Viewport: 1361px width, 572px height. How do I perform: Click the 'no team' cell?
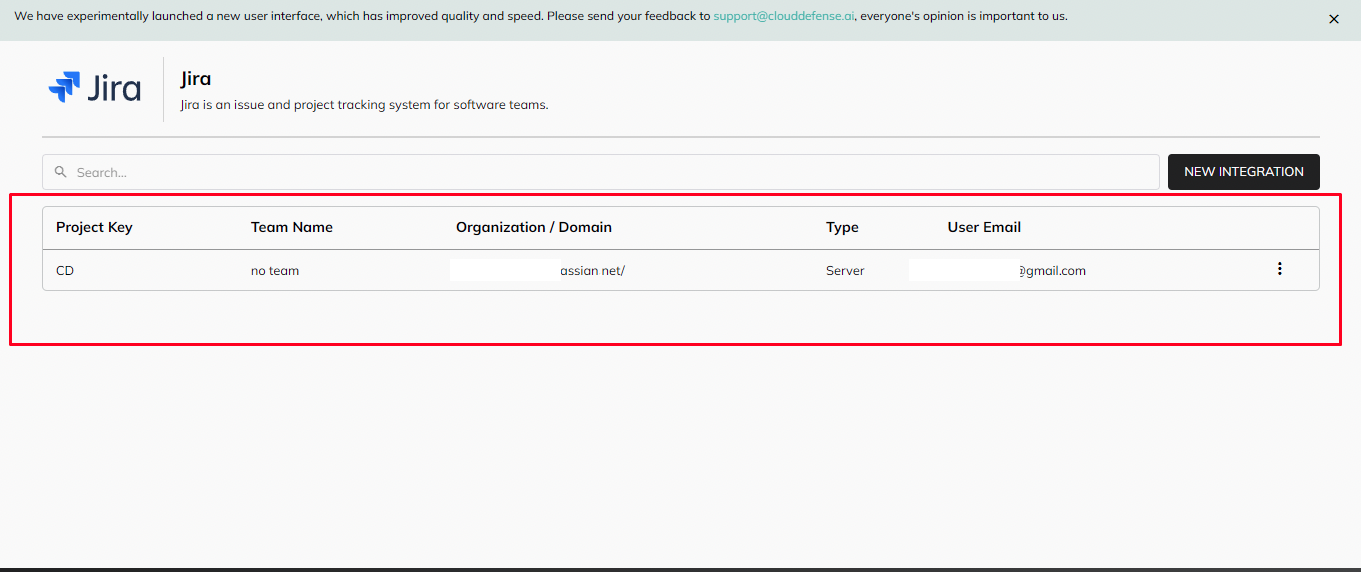click(275, 271)
